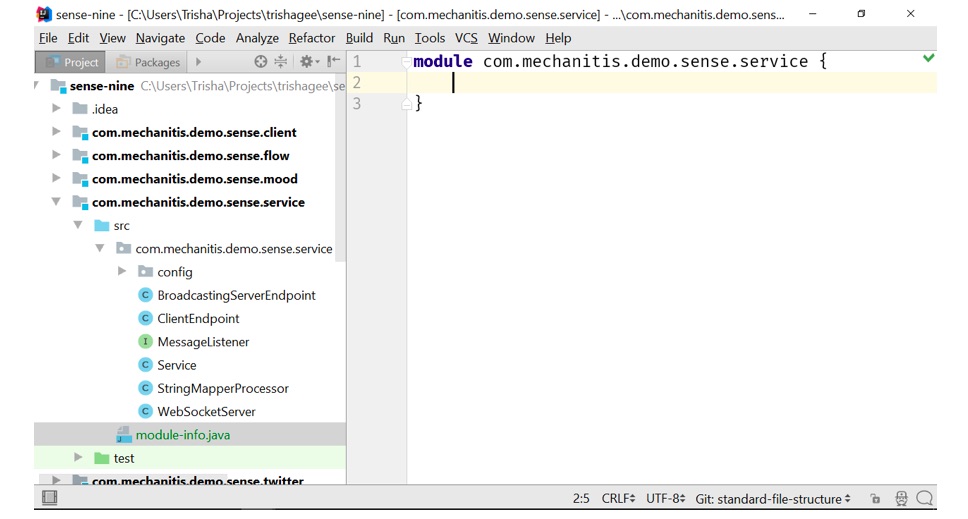This screenshot has width=968, height=519.
Task: Toggle the read-only lock icon in status bar
Action: coord(875,499)
